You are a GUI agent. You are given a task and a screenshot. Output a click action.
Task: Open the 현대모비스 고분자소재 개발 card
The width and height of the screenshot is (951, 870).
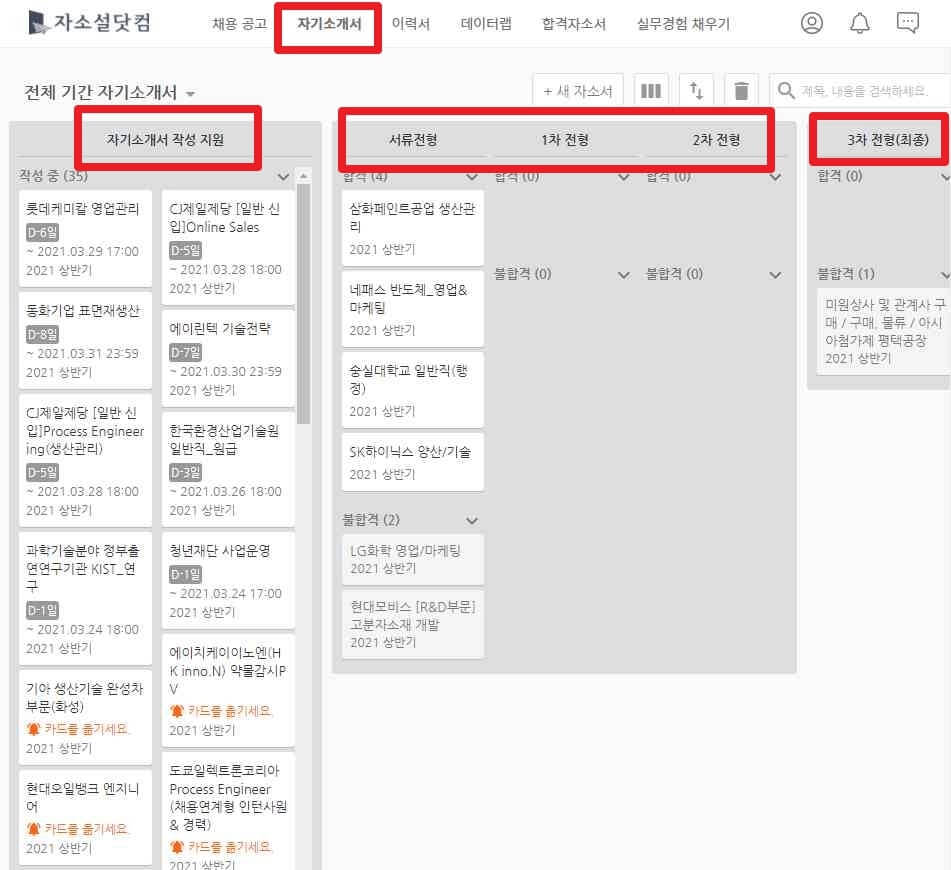click(x=412, y=624)
